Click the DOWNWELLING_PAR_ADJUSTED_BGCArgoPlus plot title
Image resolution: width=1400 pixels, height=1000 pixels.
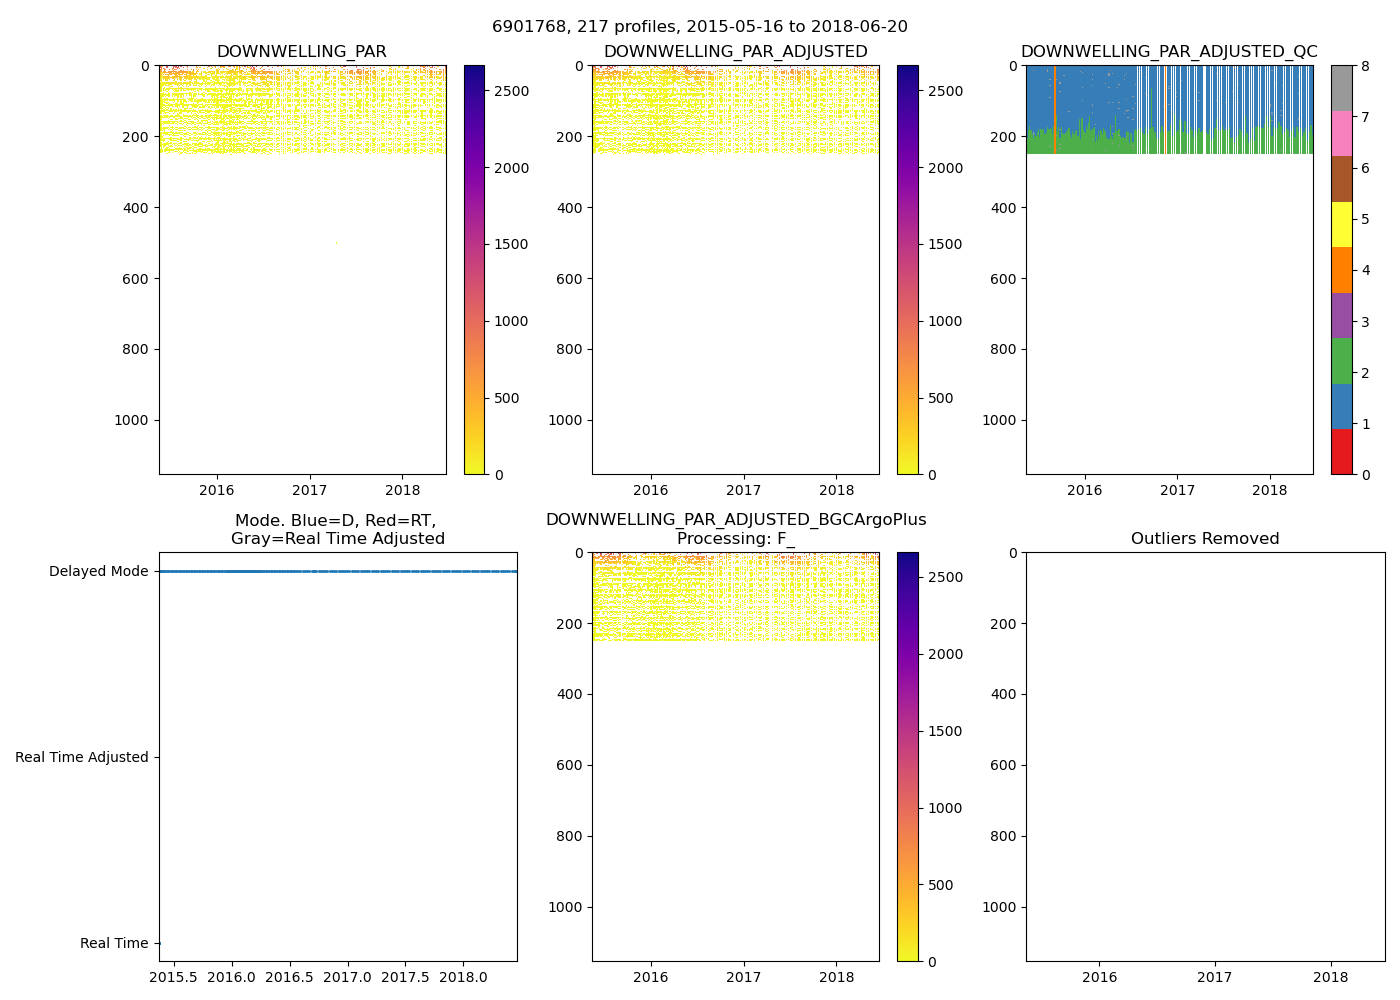pyautogui.click(x=735, y=520)
